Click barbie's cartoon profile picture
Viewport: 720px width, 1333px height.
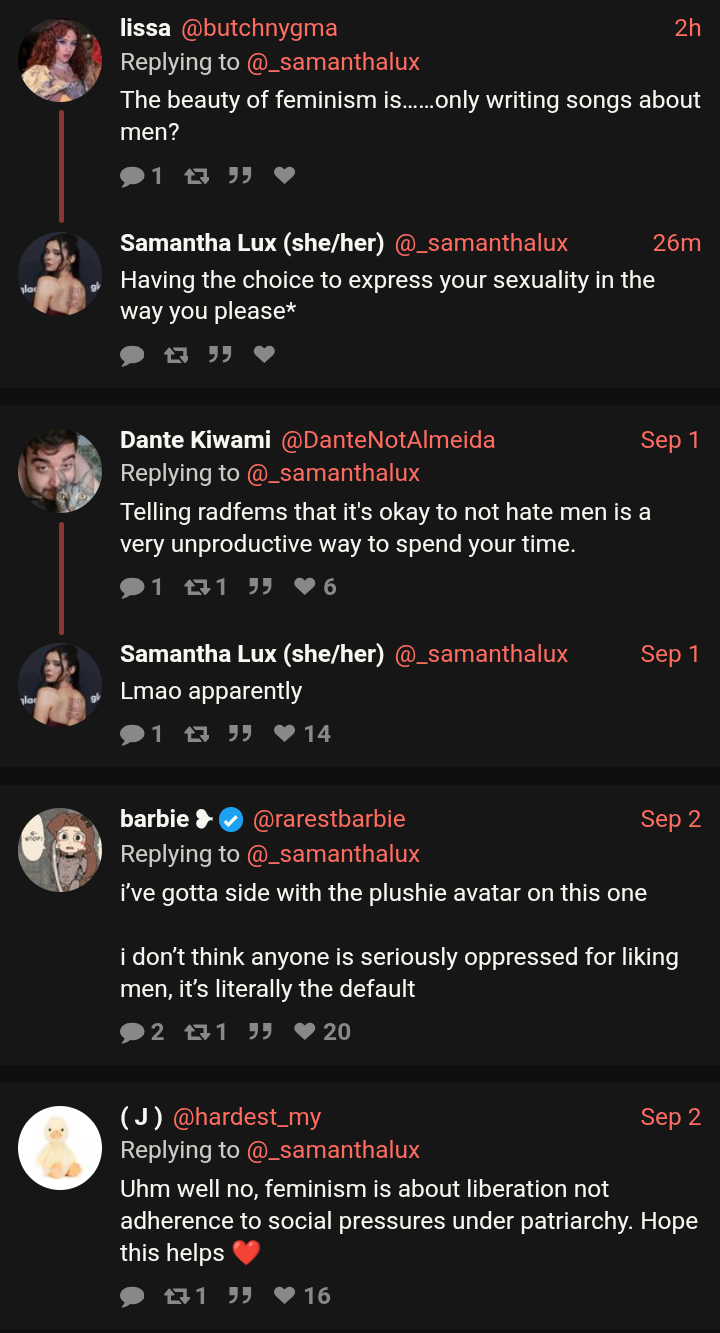pos(60,850)
